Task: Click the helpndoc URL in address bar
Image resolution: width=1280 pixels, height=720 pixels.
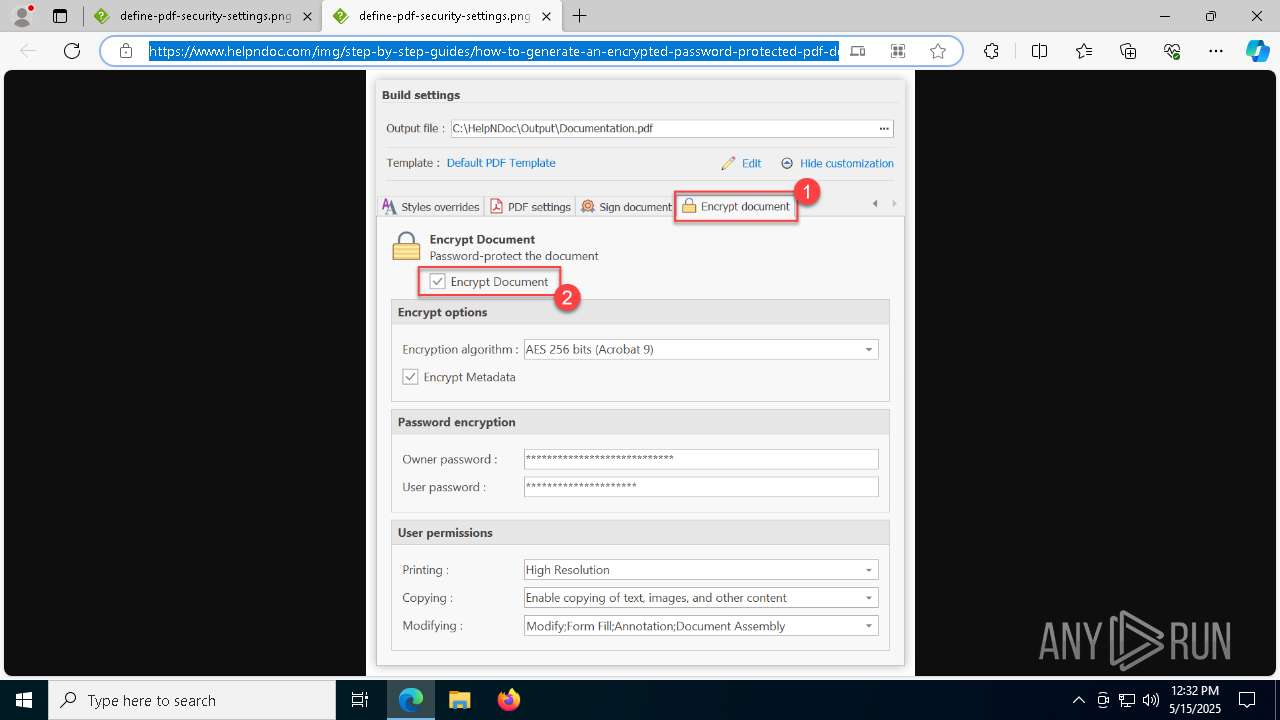Action: click(x=494, y=51)
